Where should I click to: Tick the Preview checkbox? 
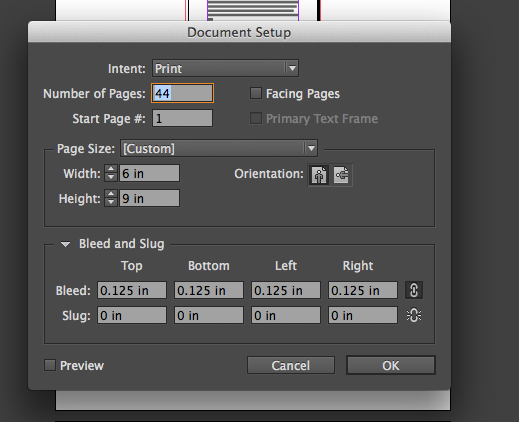pos(50,365)
